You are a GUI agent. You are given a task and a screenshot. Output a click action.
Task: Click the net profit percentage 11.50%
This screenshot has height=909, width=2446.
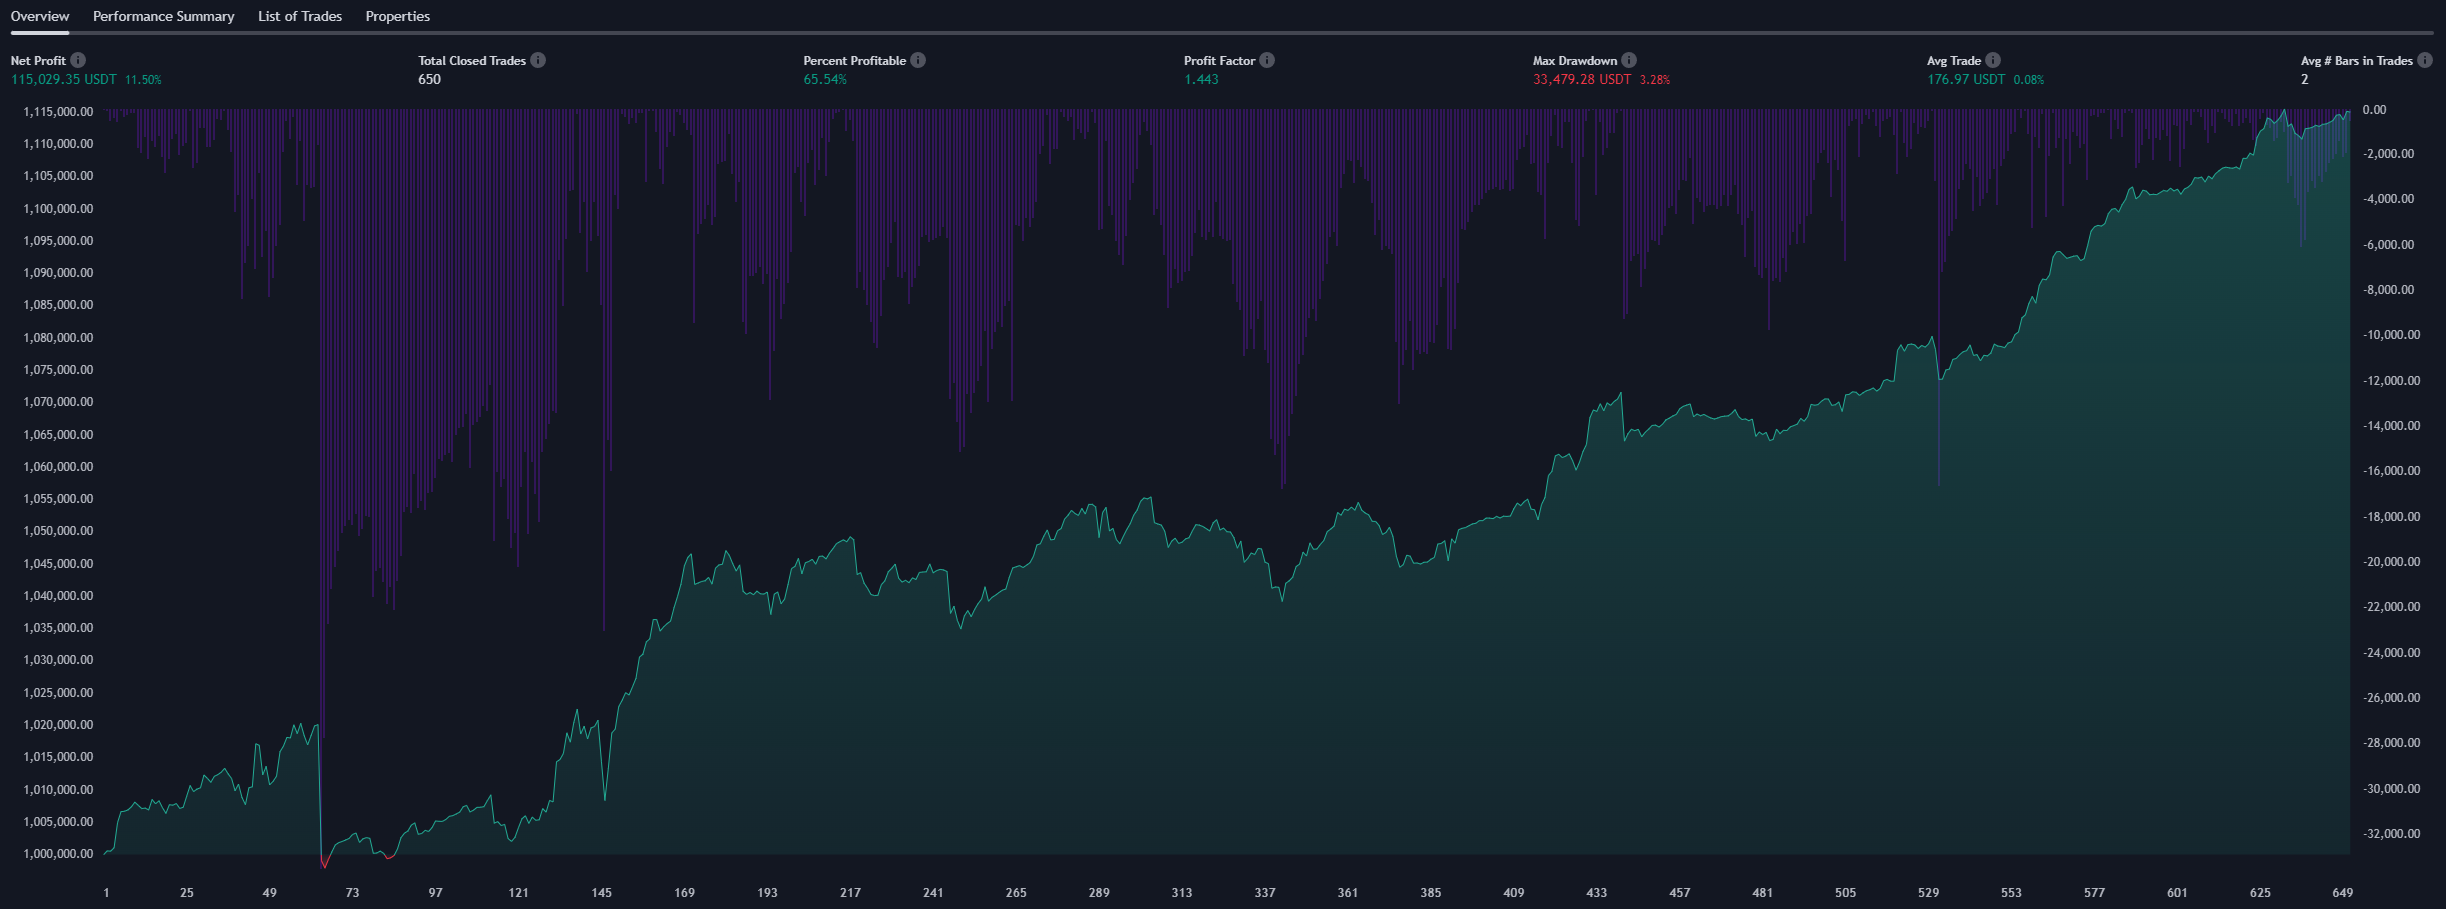[143, 80]
